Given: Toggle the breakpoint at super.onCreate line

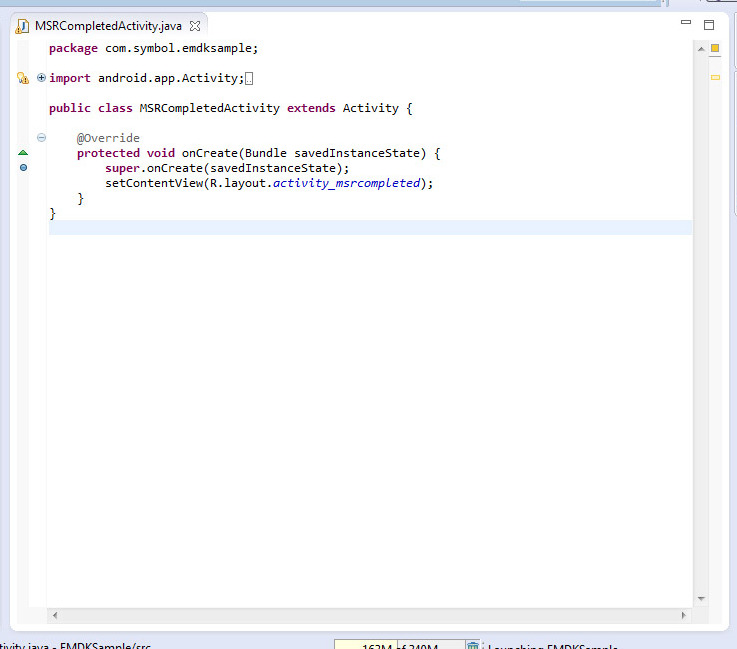Looking at the screenshot, I should tap(23, 168).
